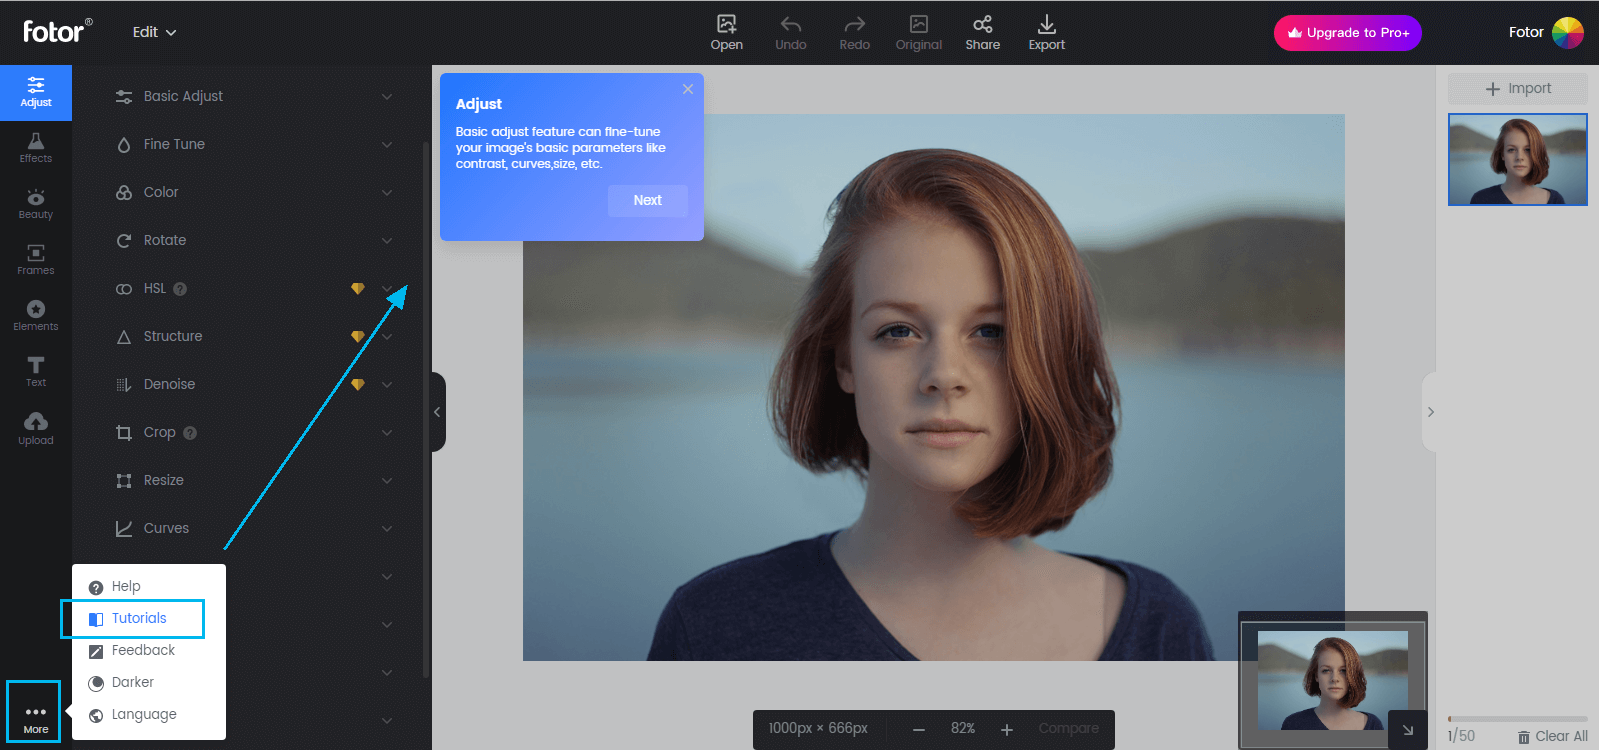The width and height of the screenshot is (1599, 750).
Task: Collapse the right image panel arrow
Action: (x=1430, y=412)
